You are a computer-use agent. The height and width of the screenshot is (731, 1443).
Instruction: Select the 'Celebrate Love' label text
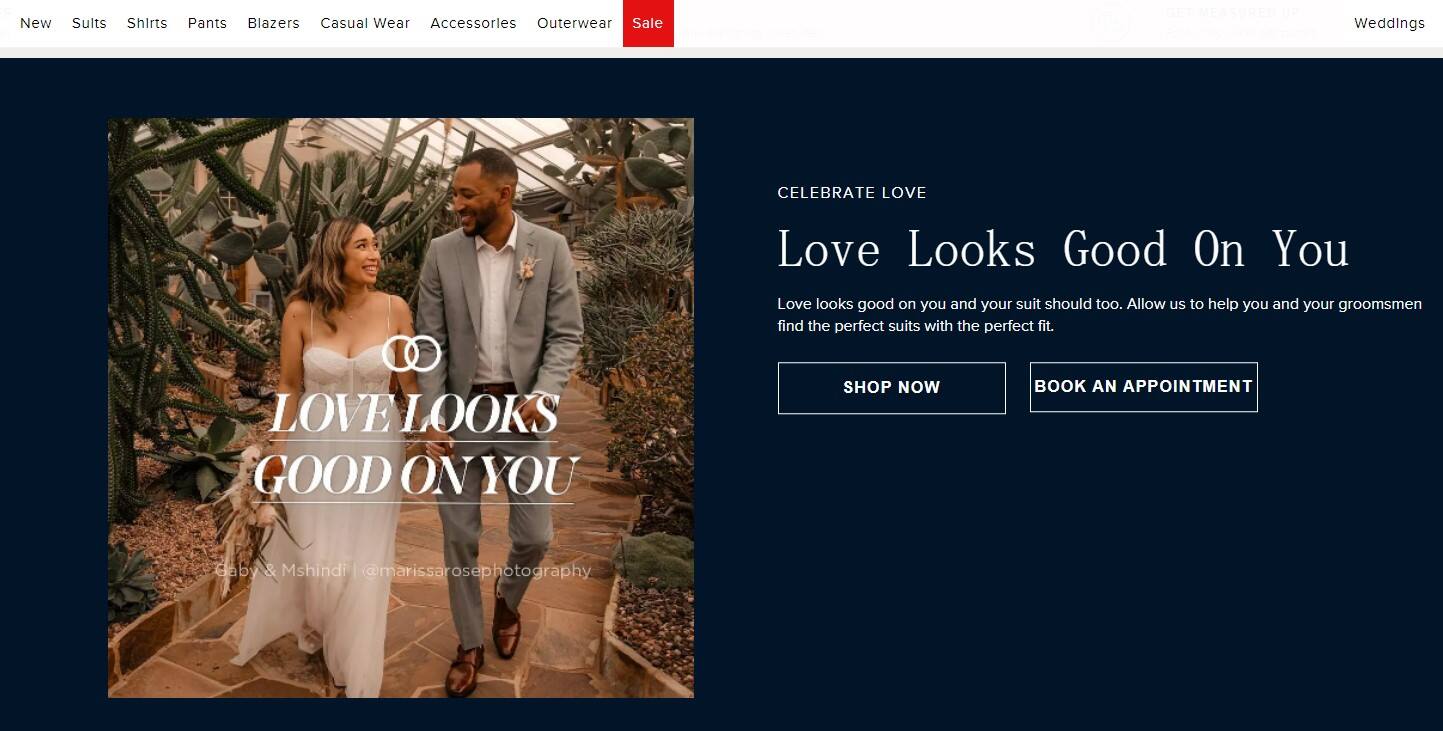tap(852, 193)
